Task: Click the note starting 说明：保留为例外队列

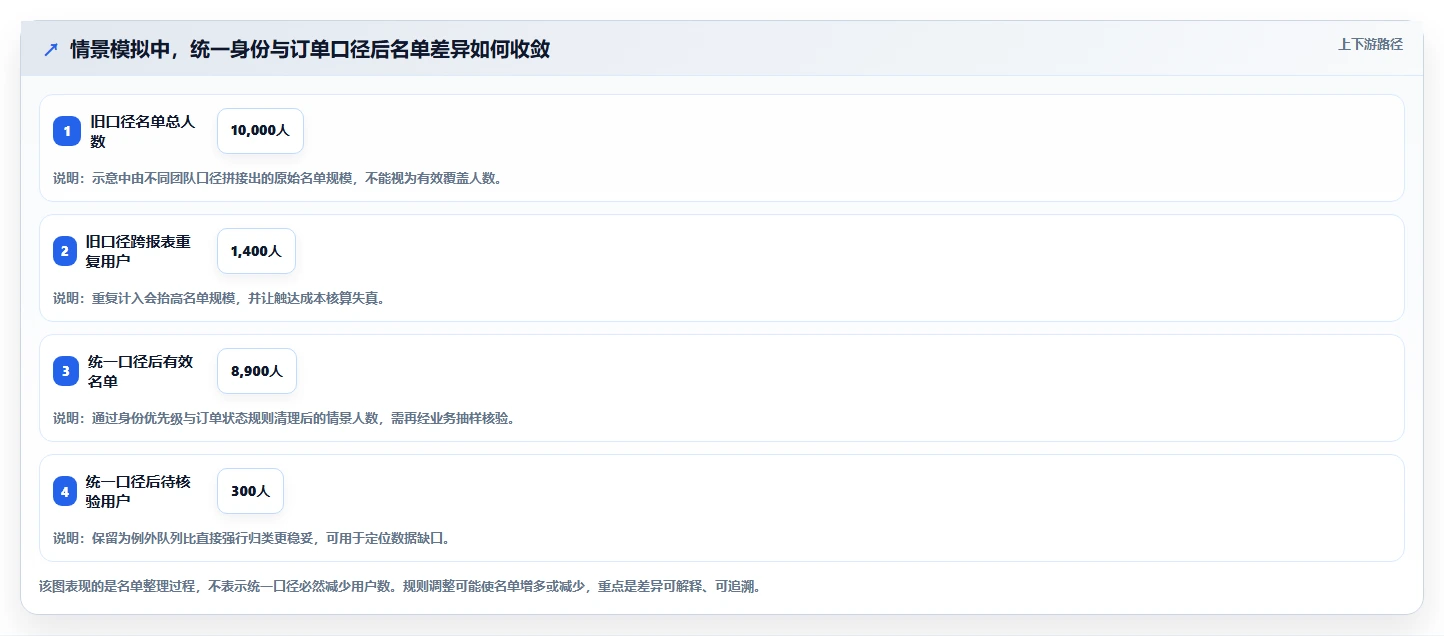Action: 251,538
